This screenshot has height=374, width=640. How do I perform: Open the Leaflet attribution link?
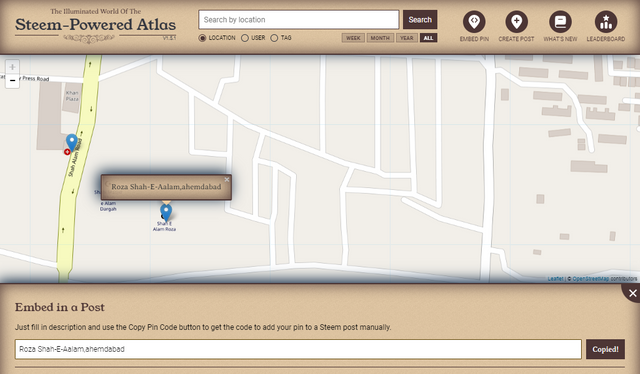(555, 279)
